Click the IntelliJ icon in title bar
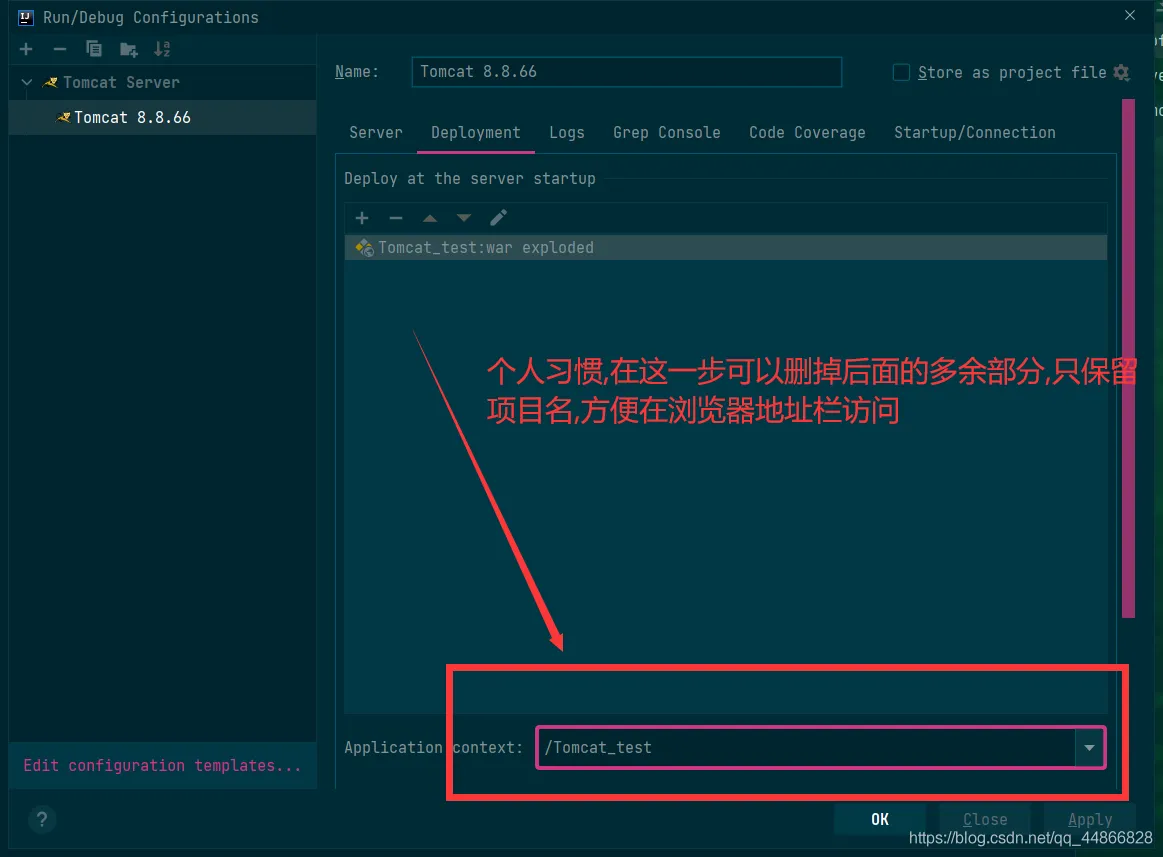This screenshot has width=1163, height=857. point(26,17)
